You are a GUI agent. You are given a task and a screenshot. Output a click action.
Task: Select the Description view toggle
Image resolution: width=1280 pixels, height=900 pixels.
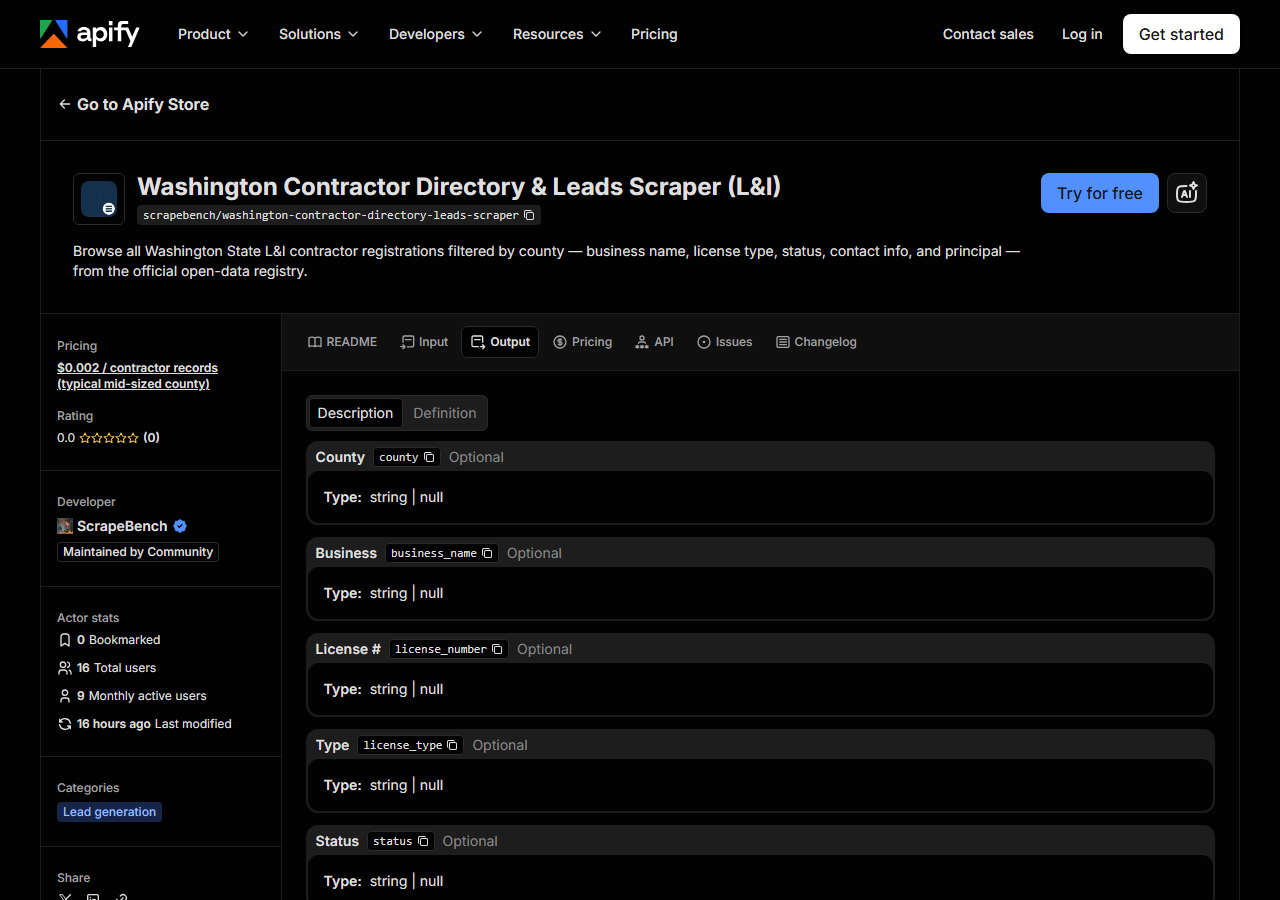point(355,413)
